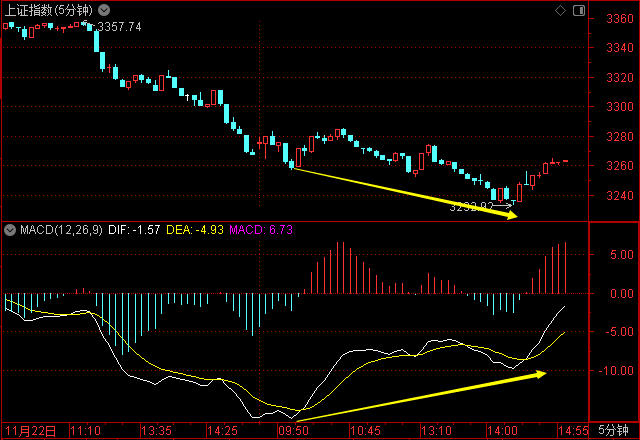Click the 09:50 marker on time axis
Screen dimensions: 640x440
(x=295, y=431)
